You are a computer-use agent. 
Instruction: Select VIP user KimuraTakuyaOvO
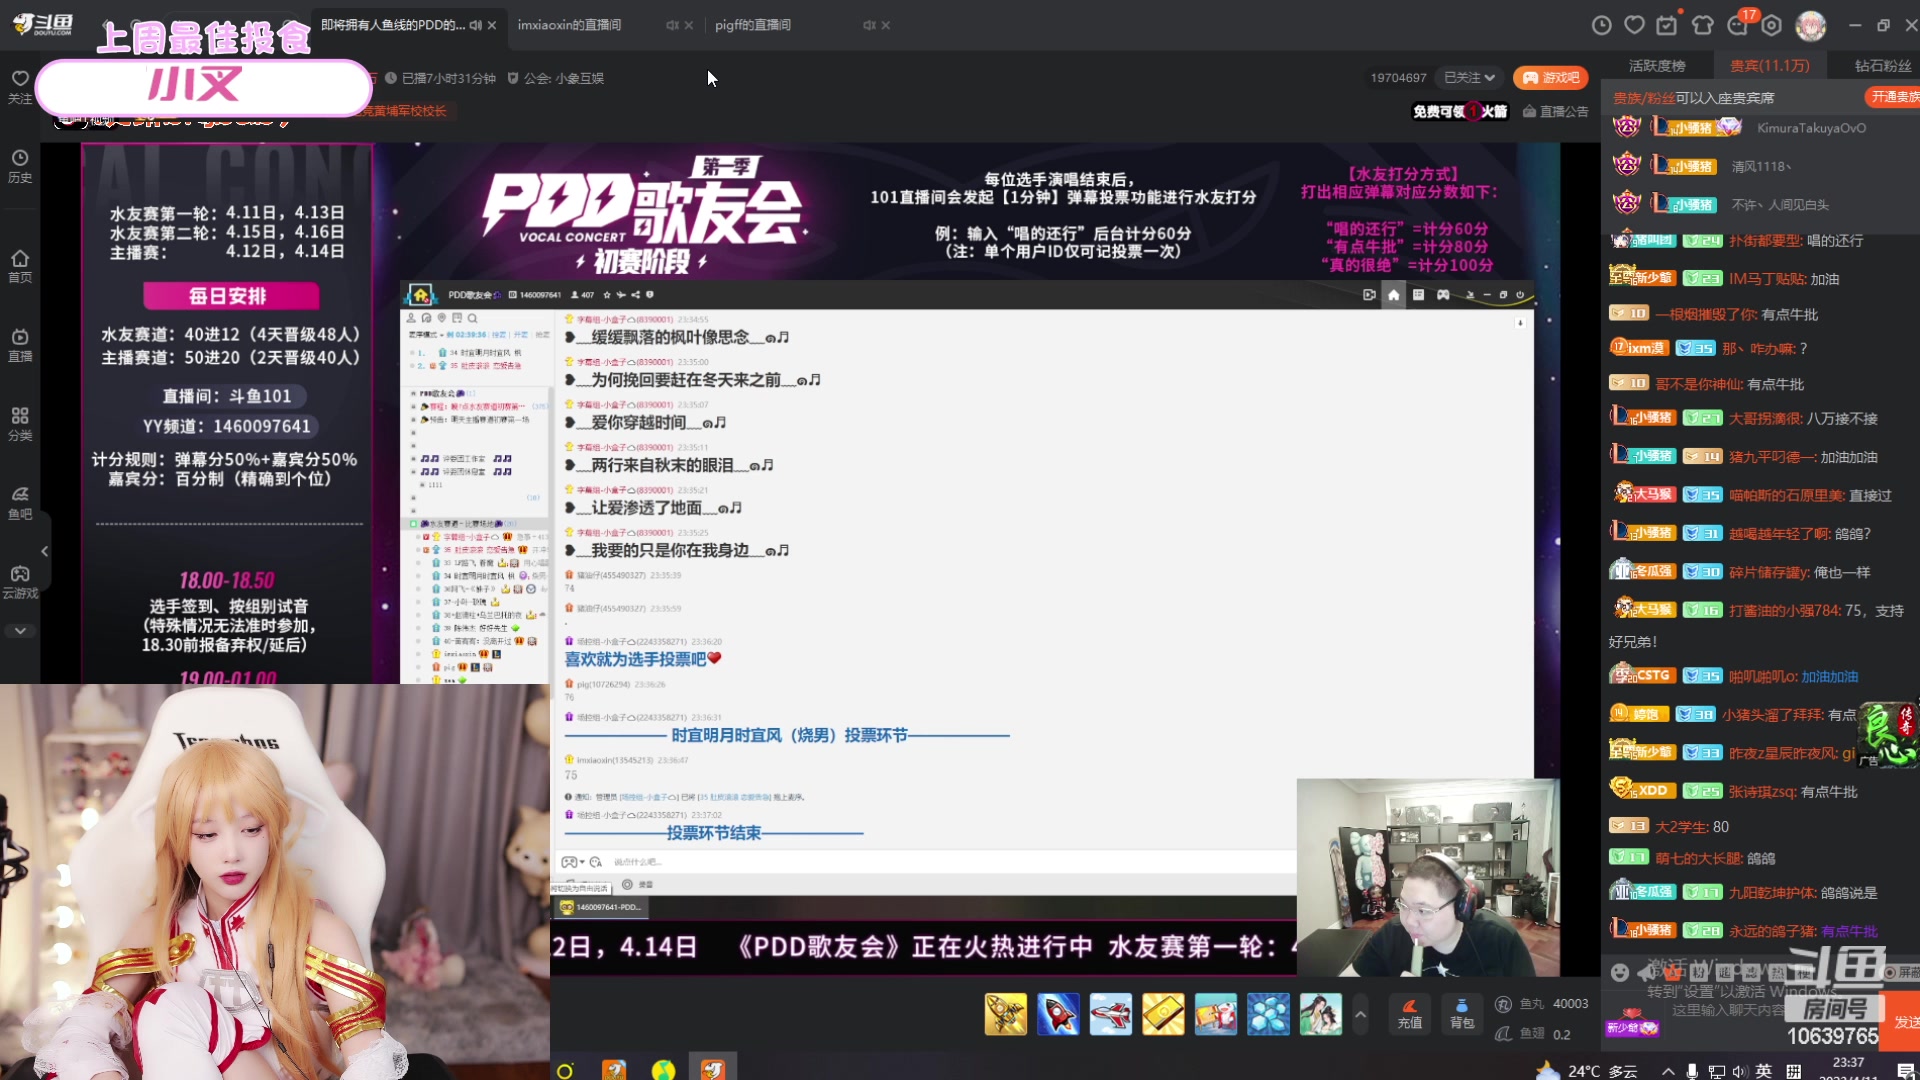1811,128
